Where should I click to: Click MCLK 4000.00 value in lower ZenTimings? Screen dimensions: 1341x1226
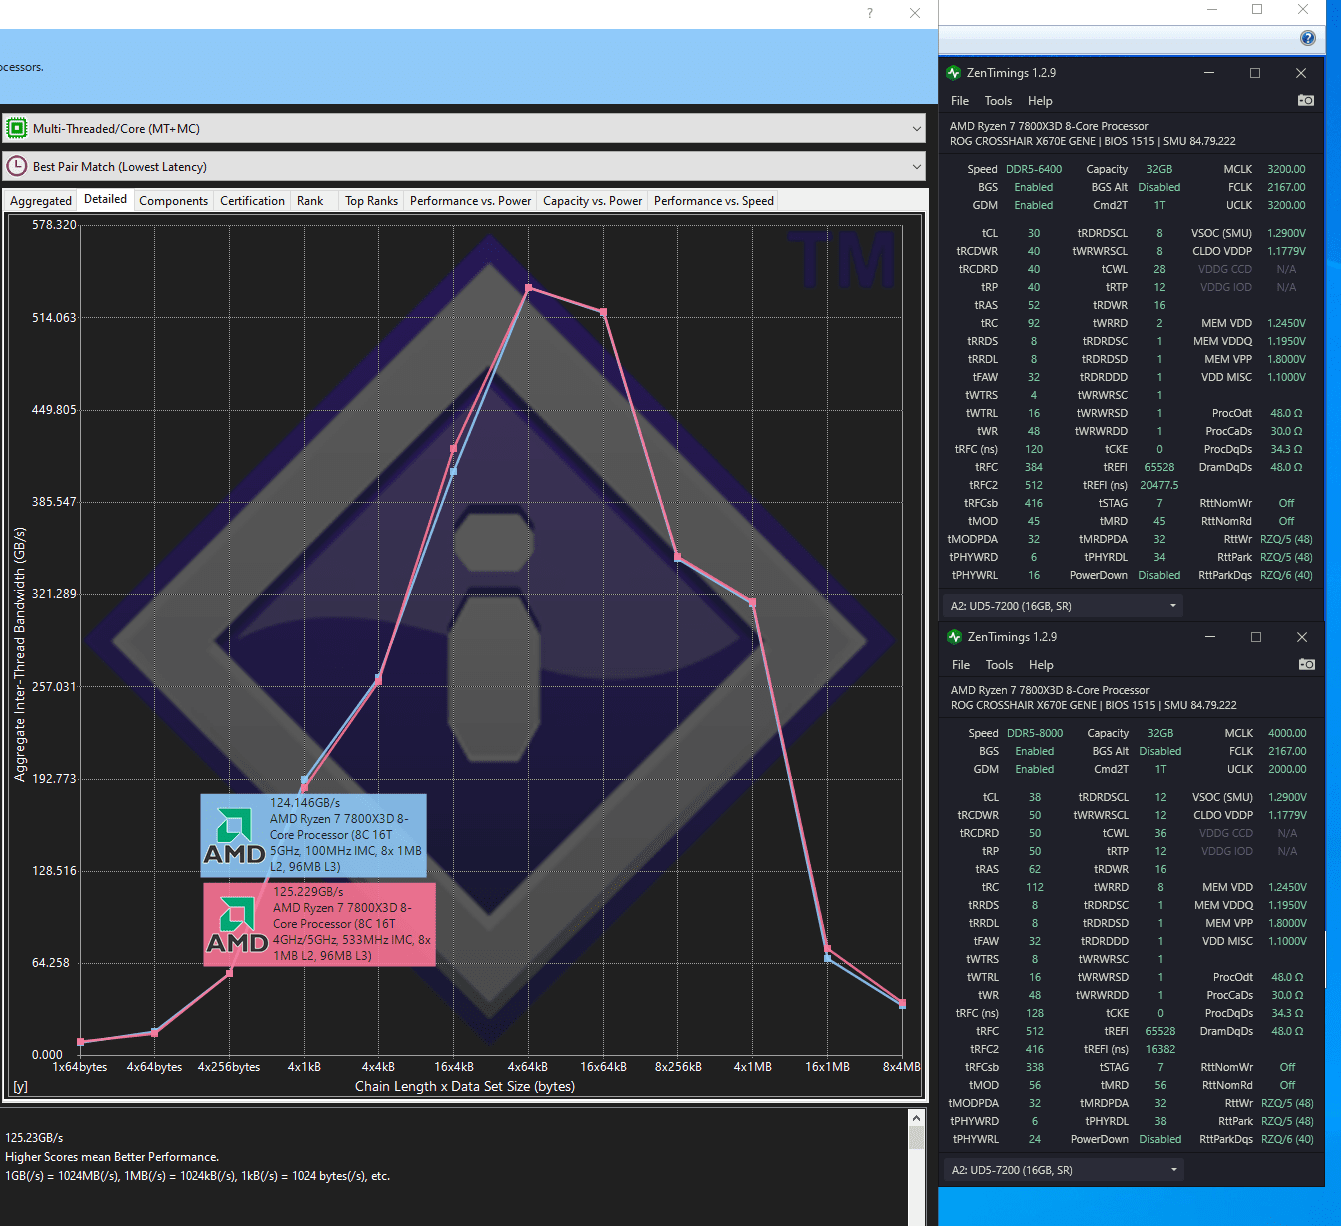pos(1287,733)
